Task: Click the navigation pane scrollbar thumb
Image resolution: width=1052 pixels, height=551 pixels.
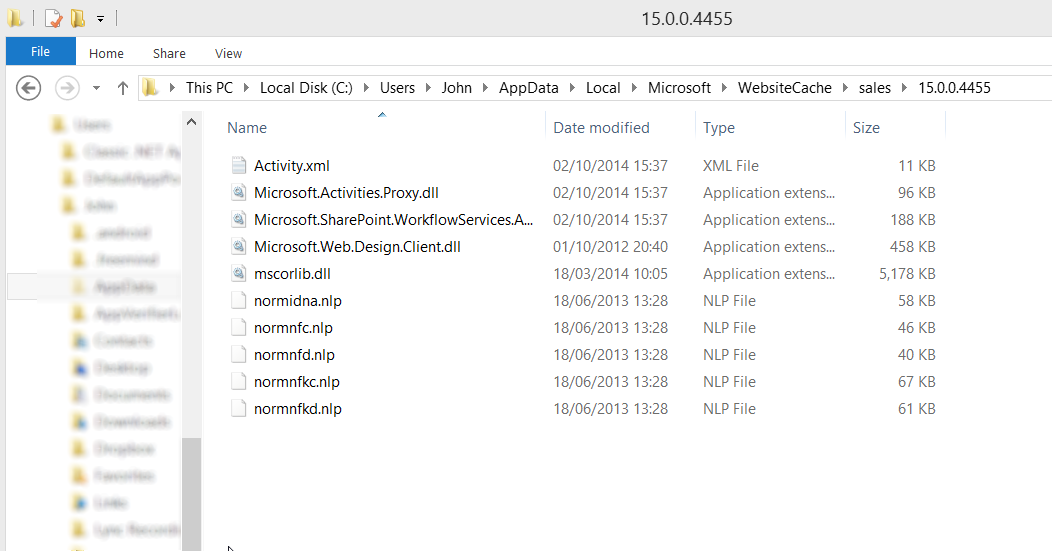Action: click(x=191, y=494)
